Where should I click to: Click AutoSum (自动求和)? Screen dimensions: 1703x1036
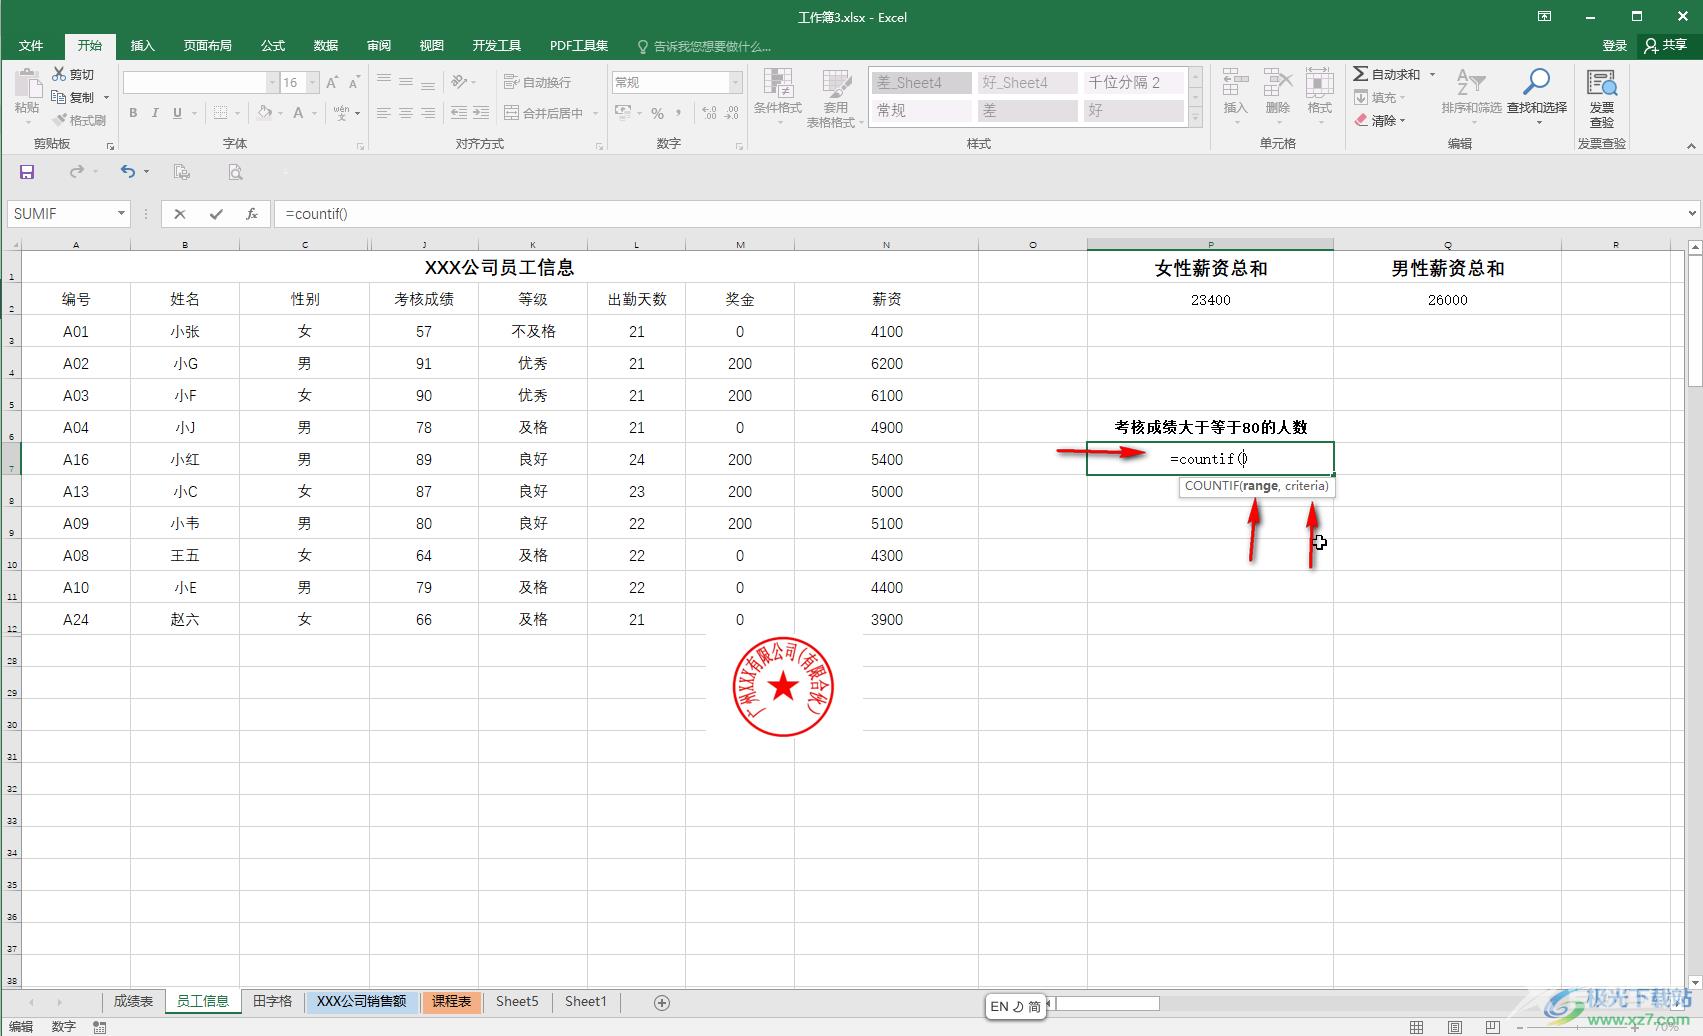pyautogui.click(x=1387, y=74)
